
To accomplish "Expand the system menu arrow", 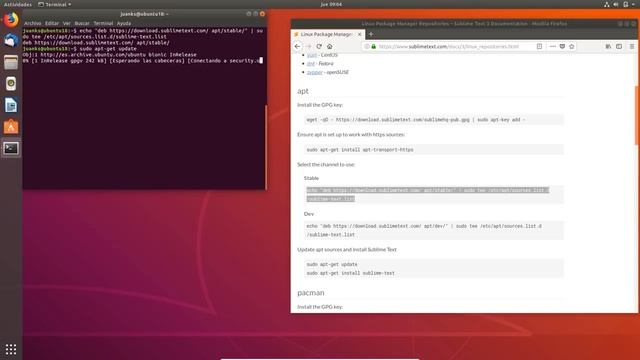I will (x=634, y=4).
